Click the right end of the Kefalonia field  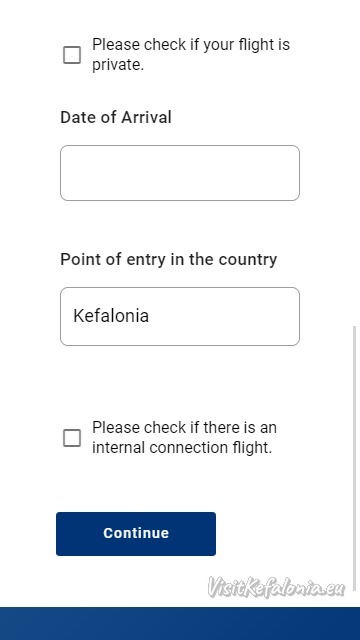tap(292, 316)
